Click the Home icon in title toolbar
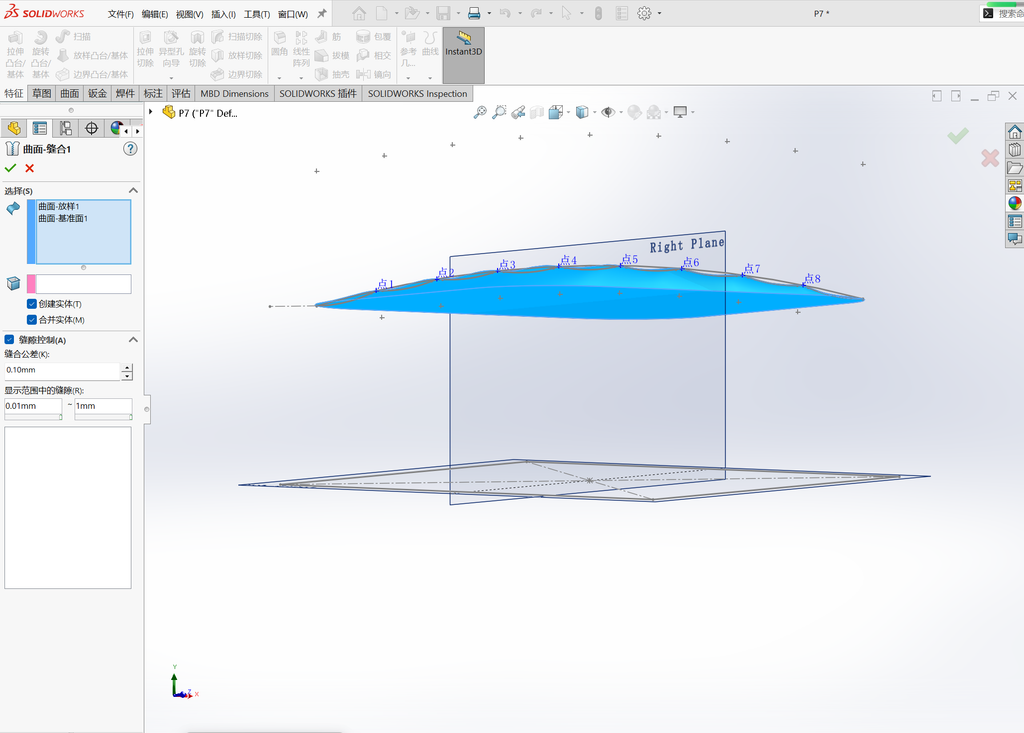 [359, 13]
